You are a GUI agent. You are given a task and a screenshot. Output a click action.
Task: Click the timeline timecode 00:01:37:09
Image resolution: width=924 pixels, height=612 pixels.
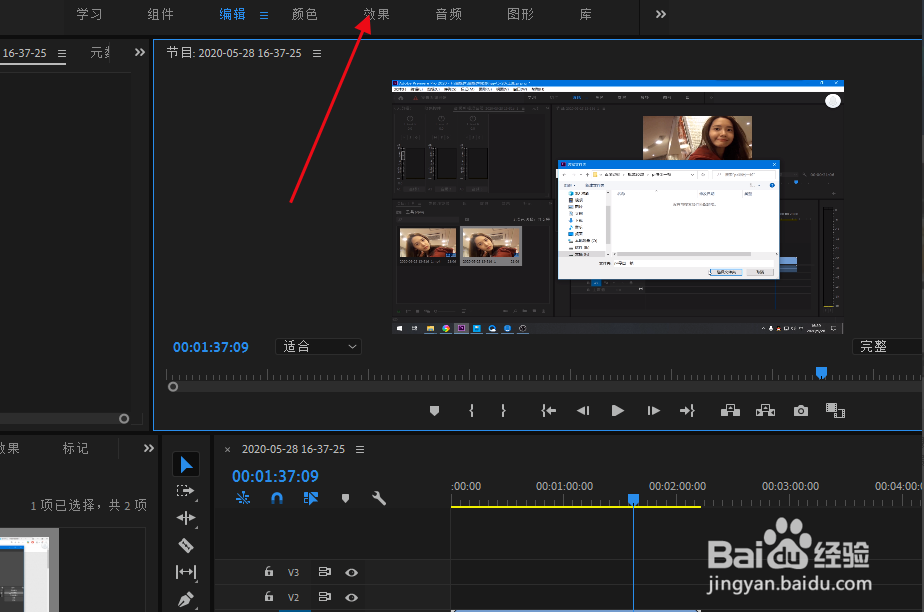tap(275, 477)
